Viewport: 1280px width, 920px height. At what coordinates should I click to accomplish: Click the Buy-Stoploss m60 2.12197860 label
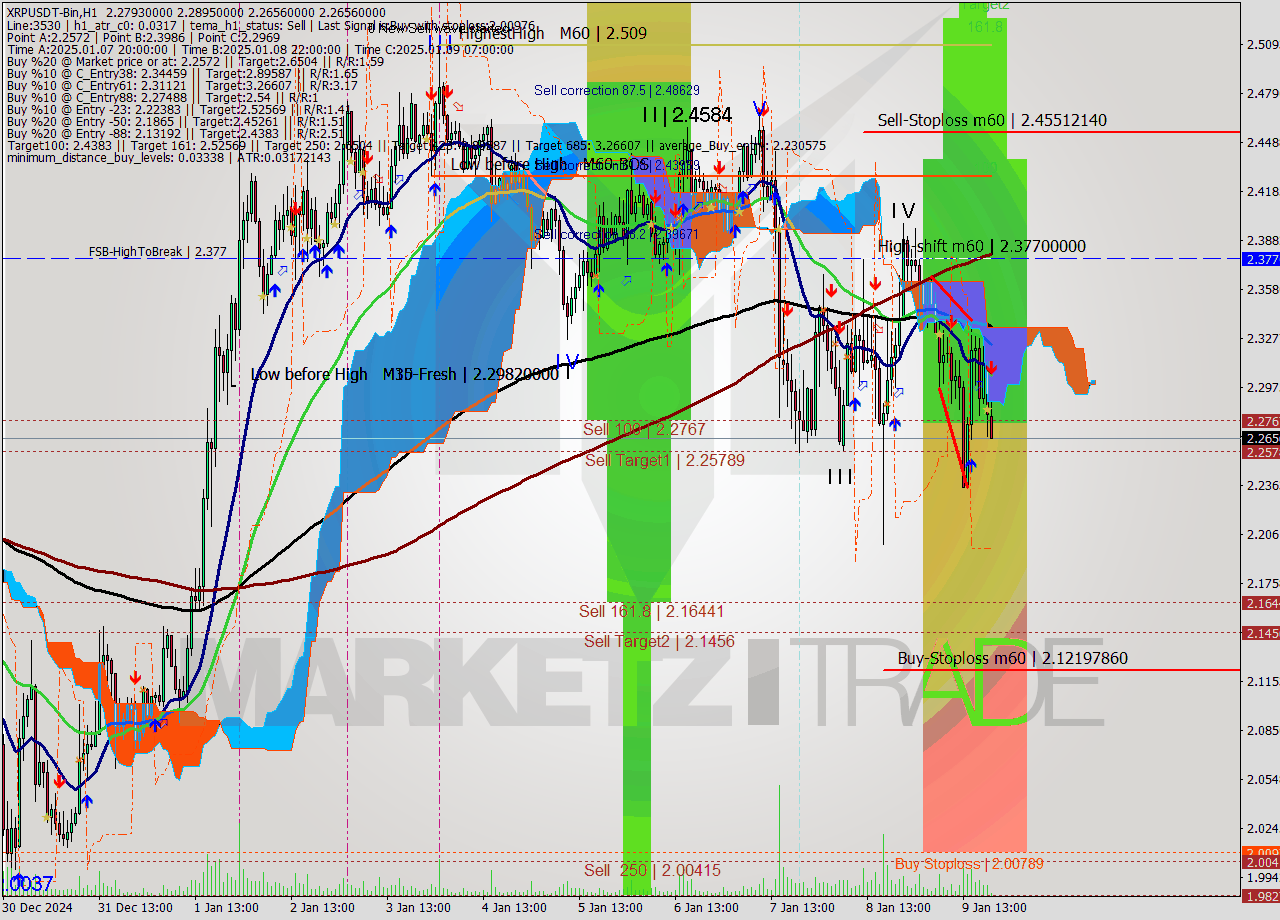pyautogui.click(x=1012, y=658)
